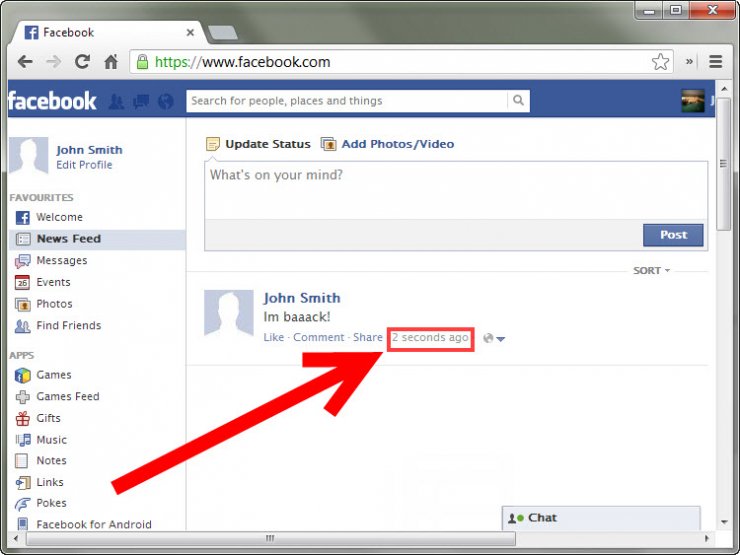
Task: Click the vertical scrollbar thumb
Action: 723,163
